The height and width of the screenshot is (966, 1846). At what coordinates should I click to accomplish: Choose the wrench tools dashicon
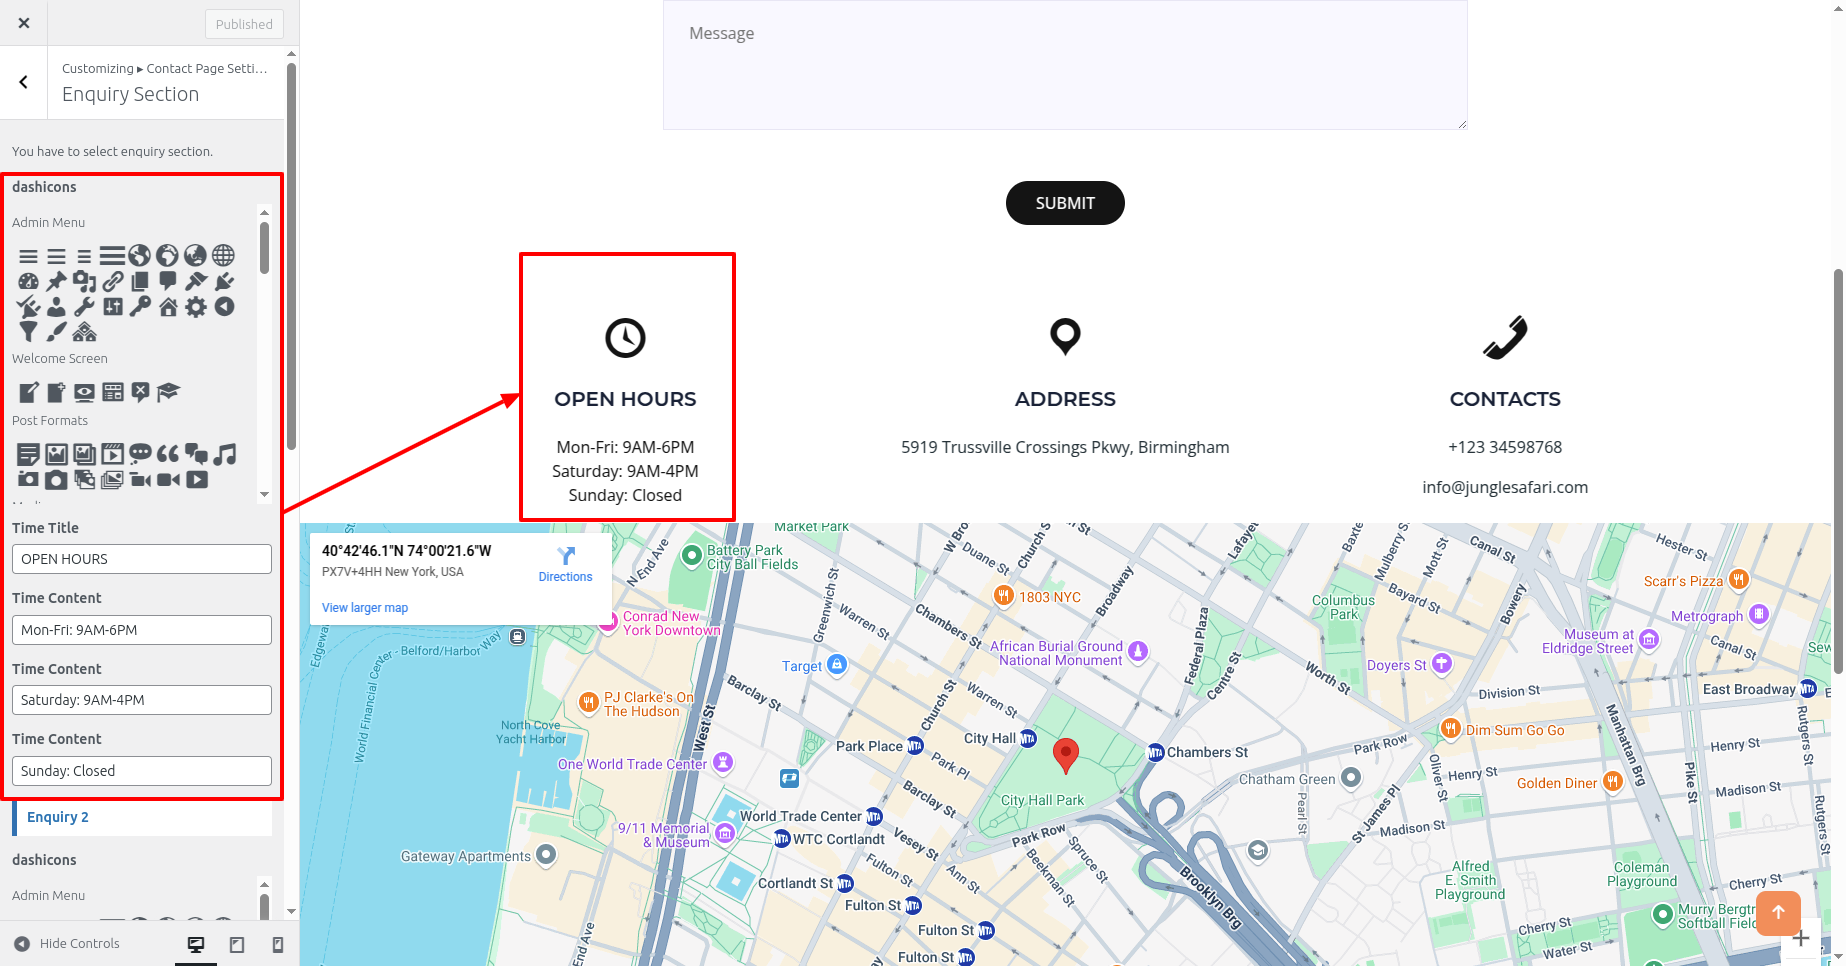[84, 307]
